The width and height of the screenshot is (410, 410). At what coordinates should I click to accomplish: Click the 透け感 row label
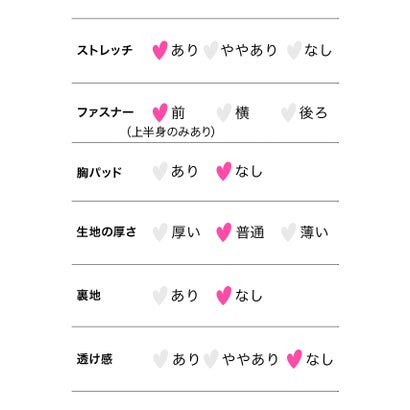[x=95, y=359]
